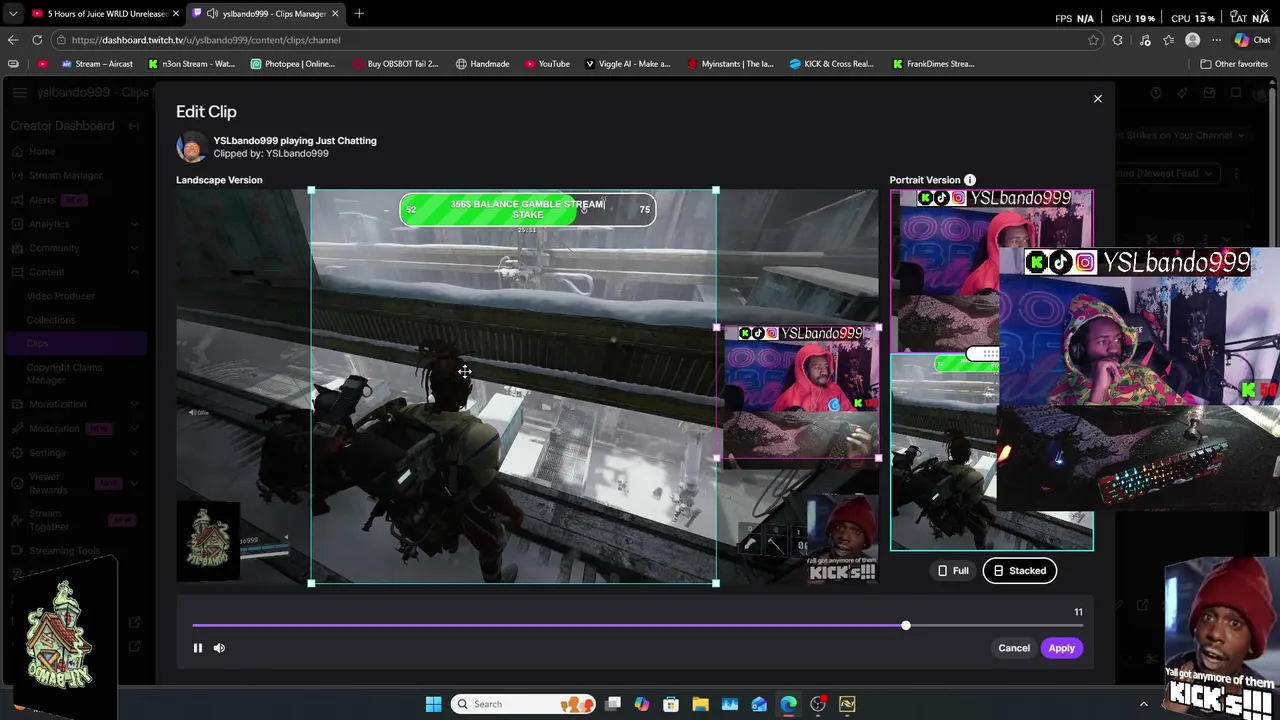Open Video Producer in sidebar
The width and height of the screenshot is (1280, 720).
coord(61,296)
